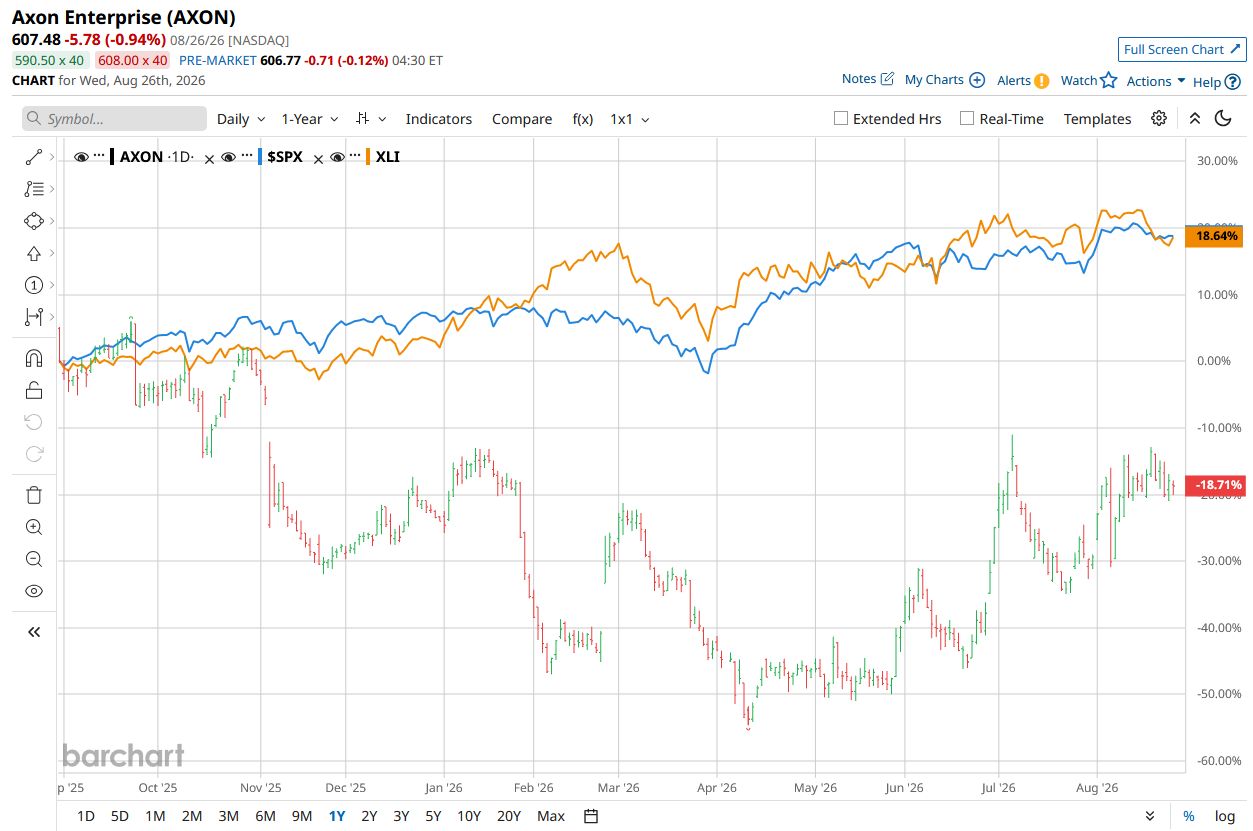1253x831 pixels.
Task: Open Full Screen Chart
Action: pyautogui.click(x=1182, y=49)
